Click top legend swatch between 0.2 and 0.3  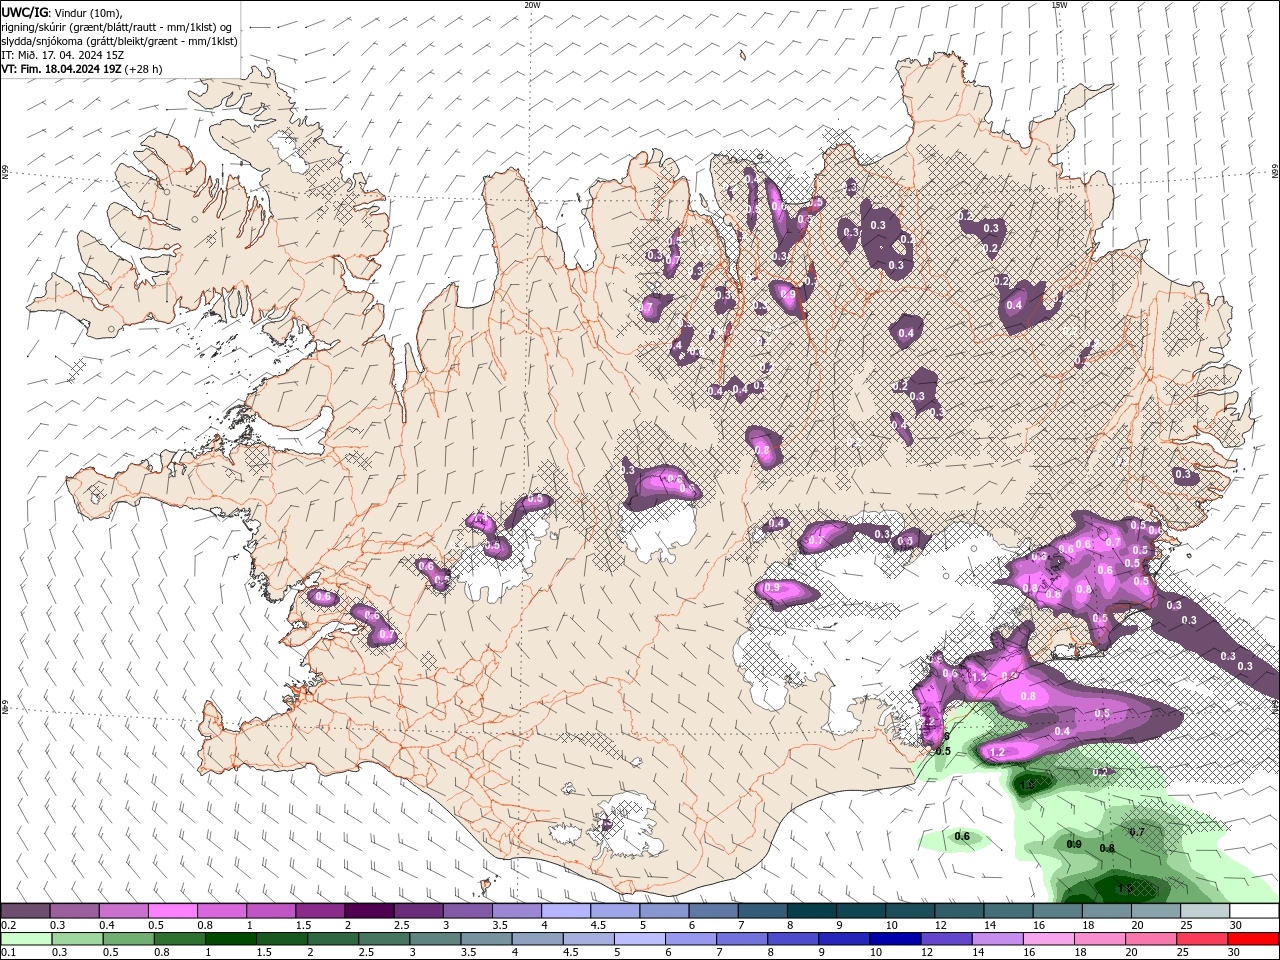tap(25, 911)
